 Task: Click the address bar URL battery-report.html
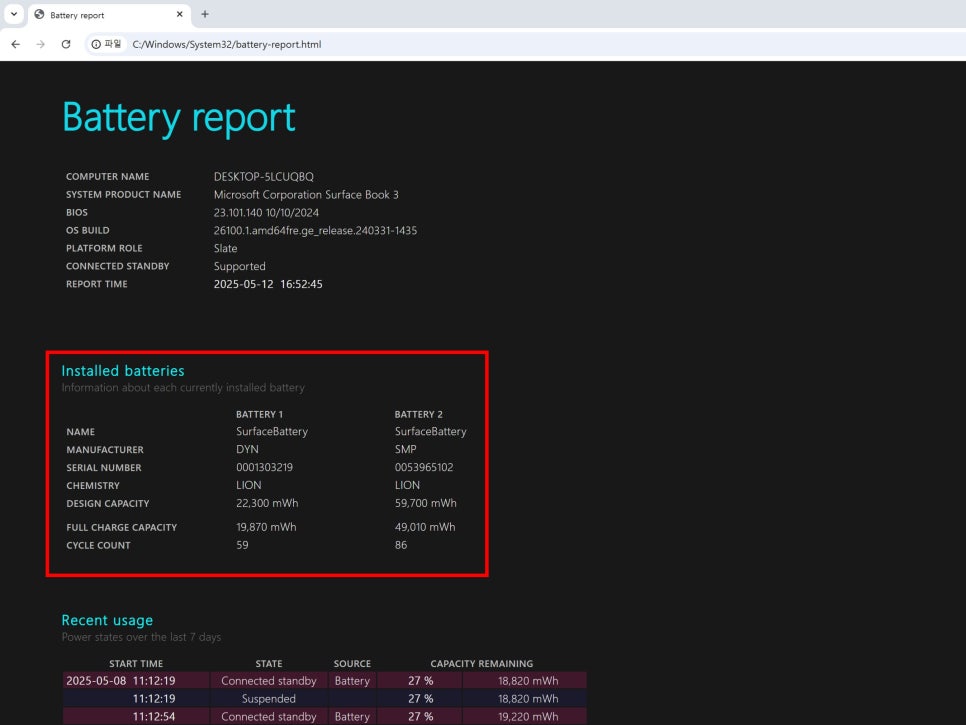point(227,44)
